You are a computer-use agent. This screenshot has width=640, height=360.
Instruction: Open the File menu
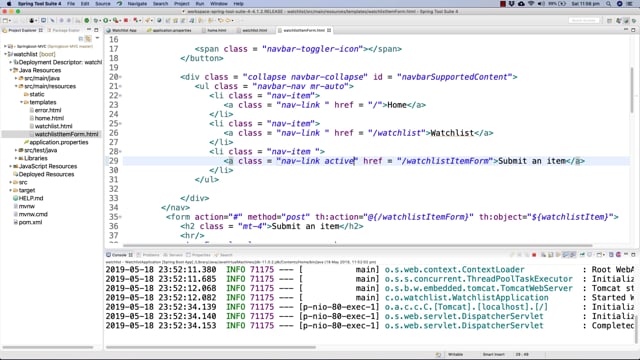[71, 4]
